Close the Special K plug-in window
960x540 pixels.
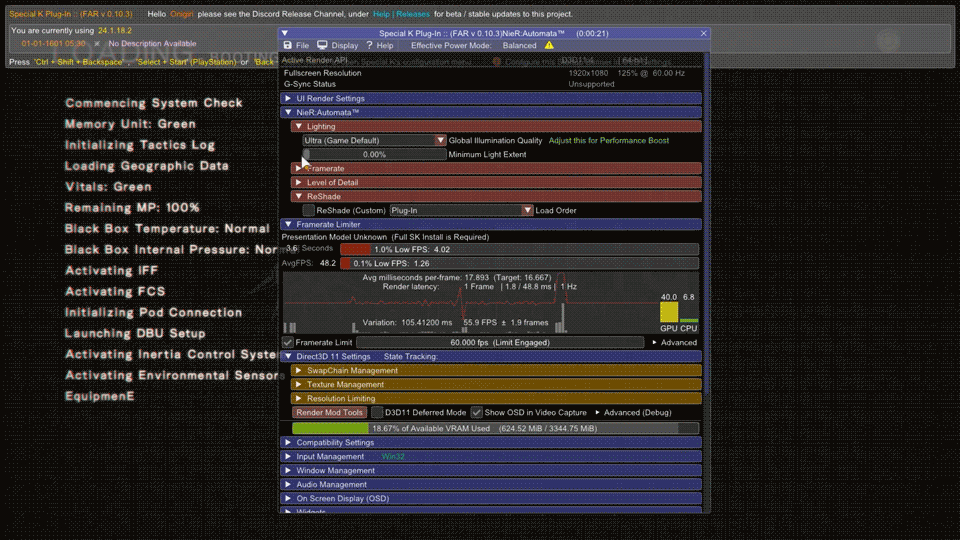704,33
